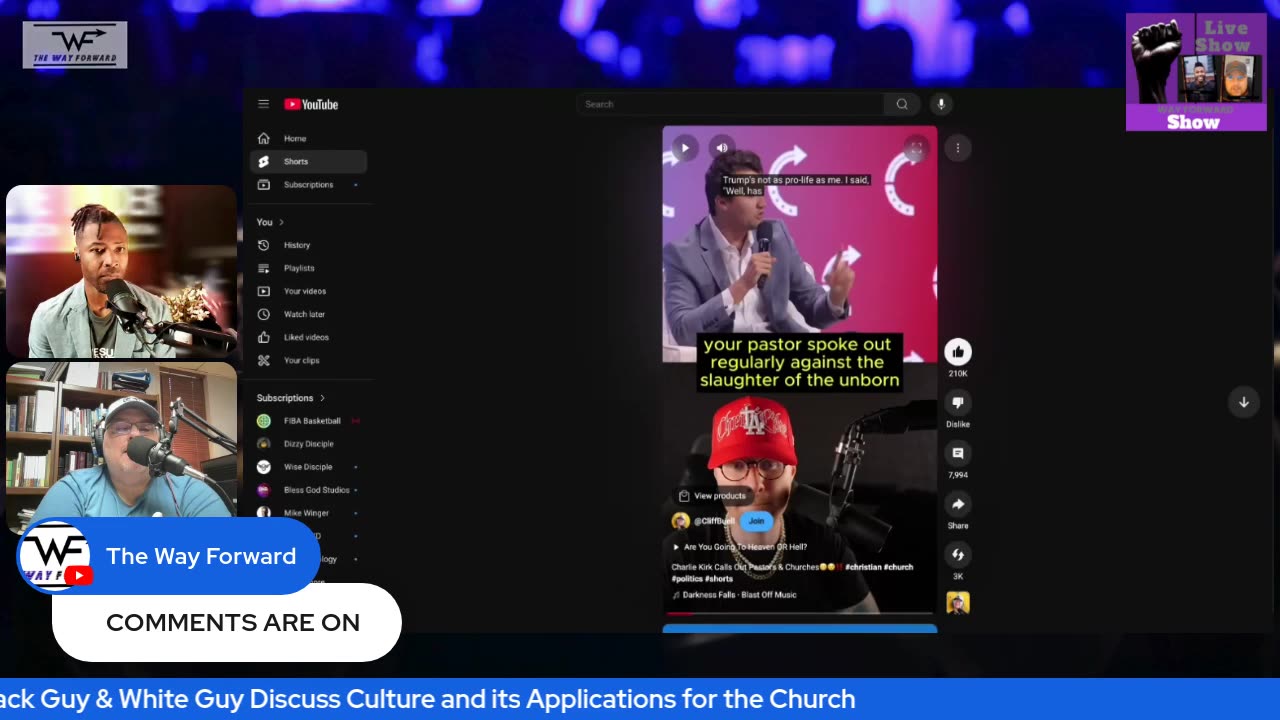Viewport: 1280px width, 720px height.
Task: Open Bless God Studios channel
Action: click(x=309, y=490)
